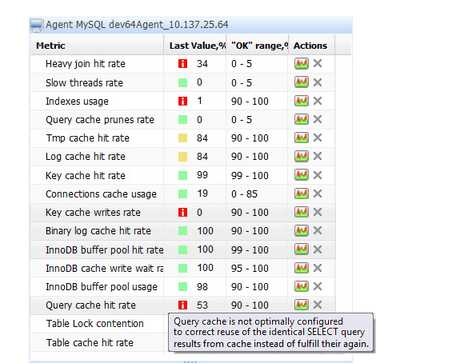
Task: Click value 53 in Query cache hit rate row
Action: [202, 305]
